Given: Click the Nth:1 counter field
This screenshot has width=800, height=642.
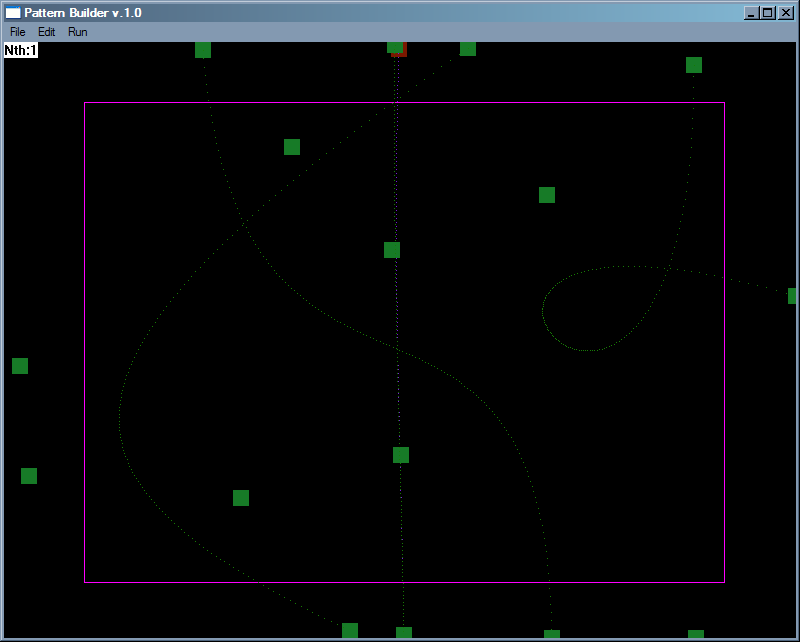Looking at the screenshot, I should (22, 48).
